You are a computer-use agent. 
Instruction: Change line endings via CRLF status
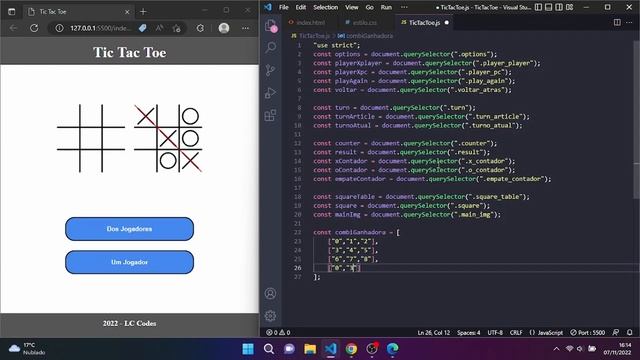[516, 333]
